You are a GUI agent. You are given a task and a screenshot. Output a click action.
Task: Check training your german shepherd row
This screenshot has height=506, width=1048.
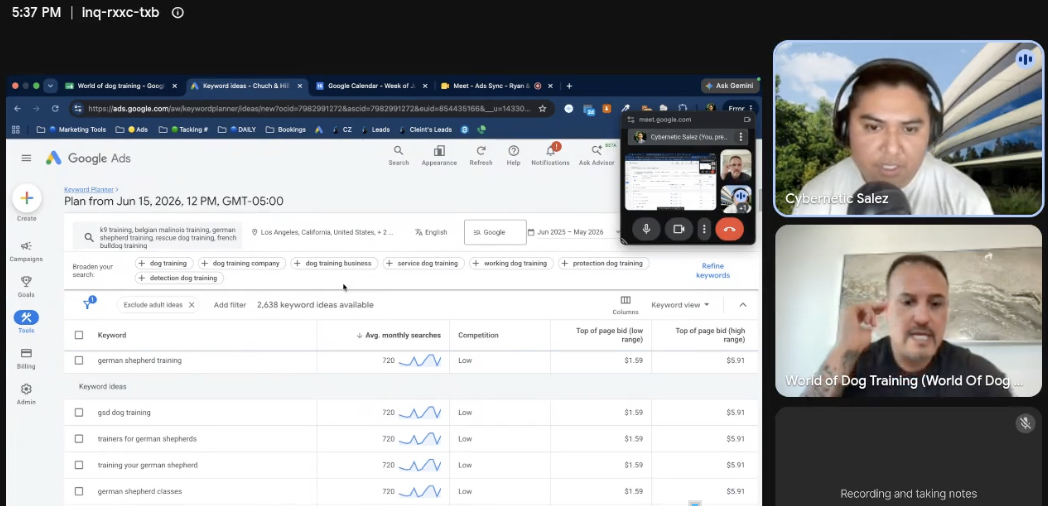(79, 465)
